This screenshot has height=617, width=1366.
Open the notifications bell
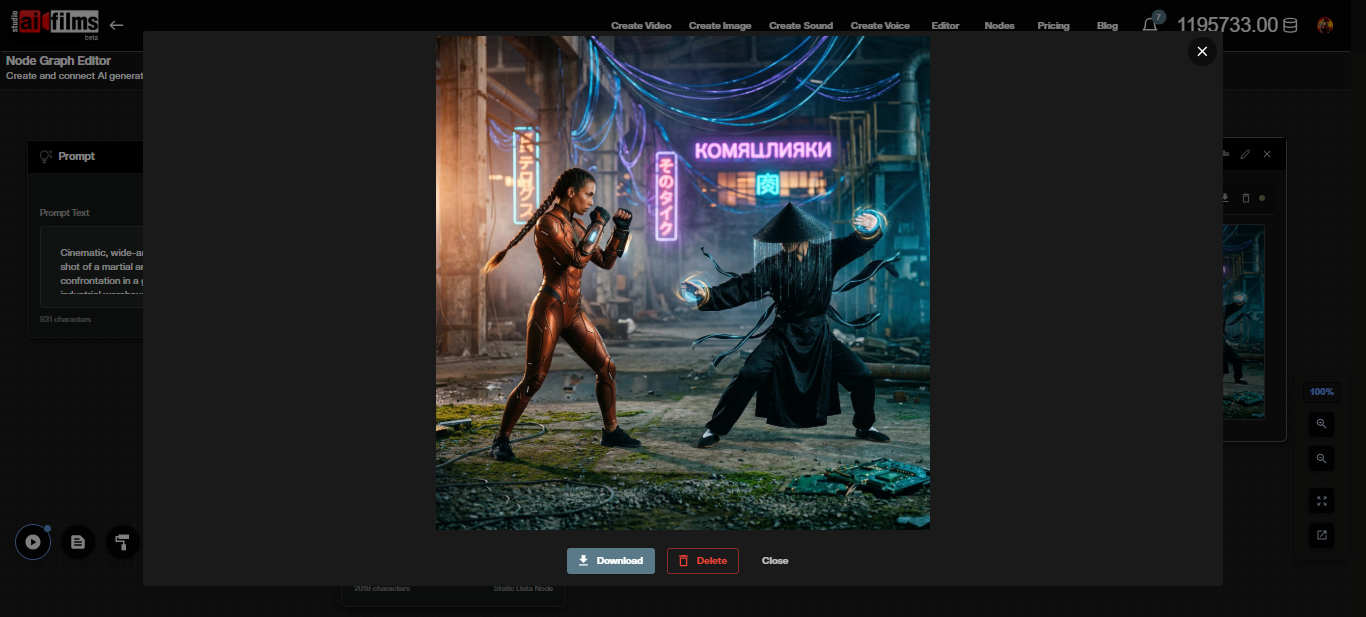(x=1150, y=25)
